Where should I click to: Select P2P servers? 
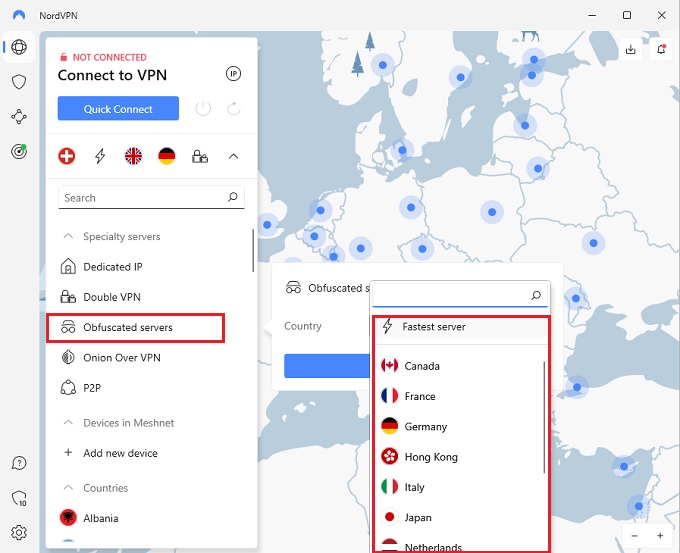click(x=92, y=388)
